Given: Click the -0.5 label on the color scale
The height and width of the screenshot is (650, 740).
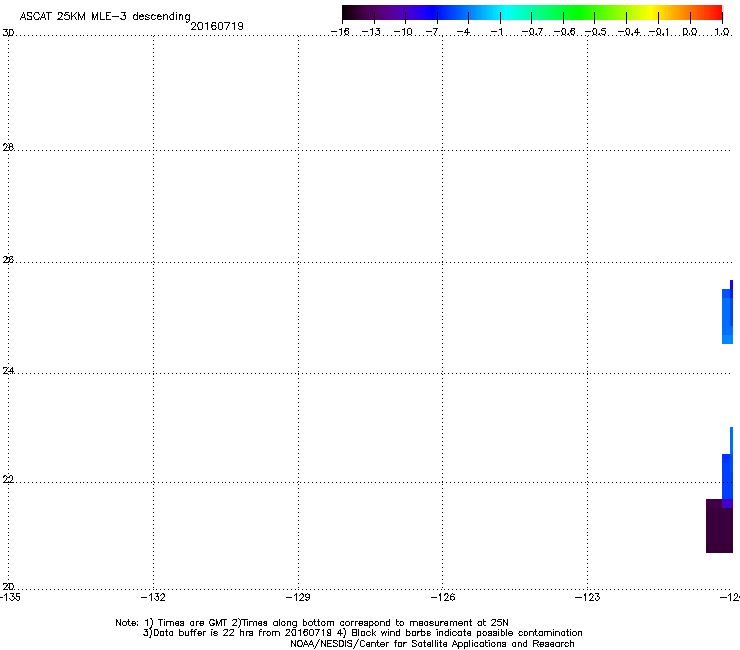Looking at the screenshot, I should [596, 32].
